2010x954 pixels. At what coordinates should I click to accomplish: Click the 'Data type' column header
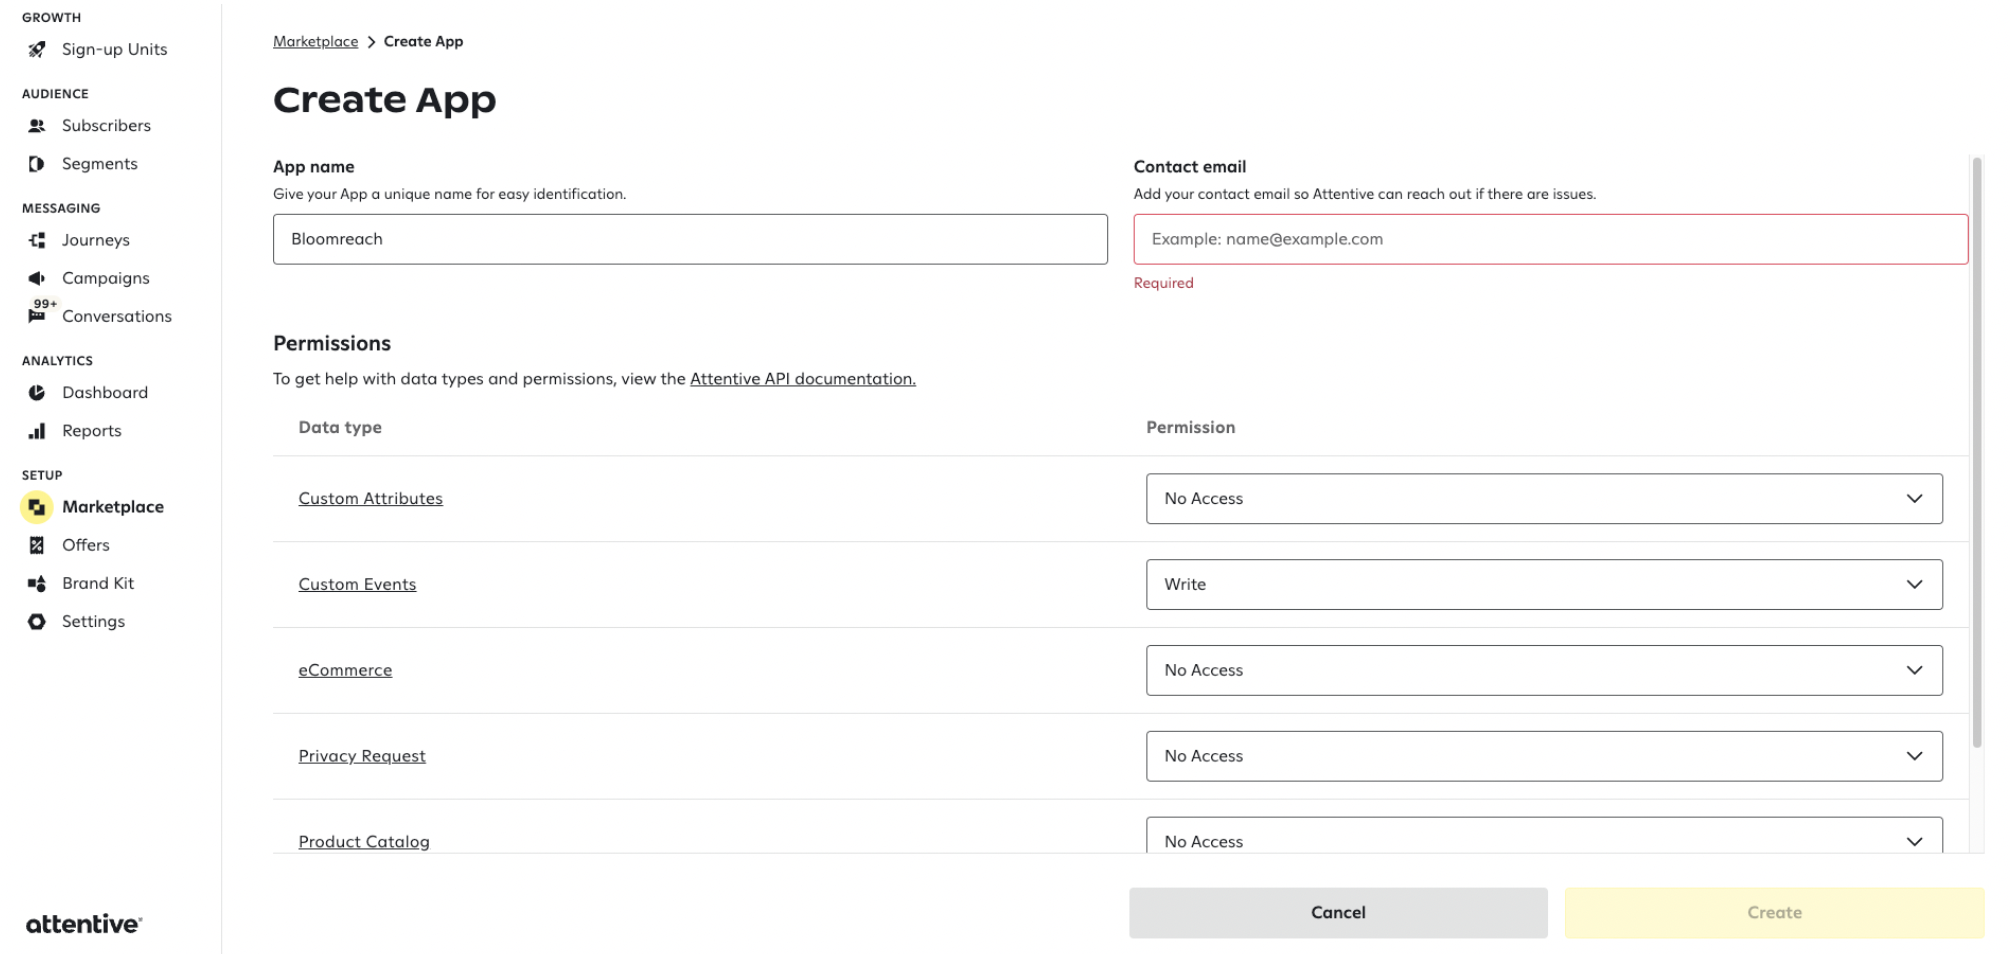(340, 427)
